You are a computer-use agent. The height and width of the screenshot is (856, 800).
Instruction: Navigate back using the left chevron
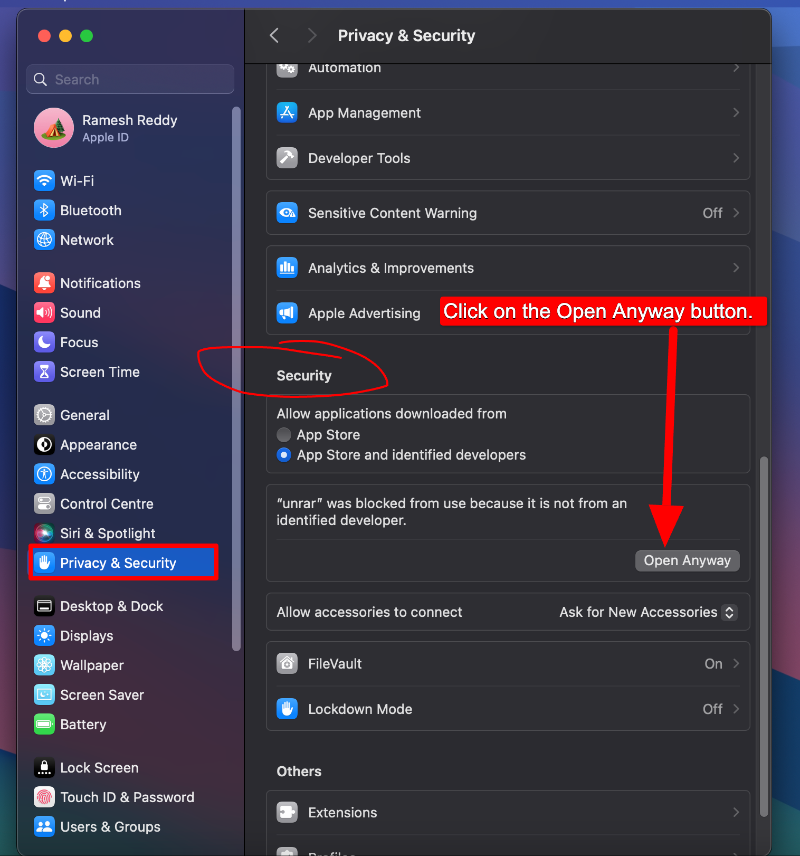click(274, 35)
